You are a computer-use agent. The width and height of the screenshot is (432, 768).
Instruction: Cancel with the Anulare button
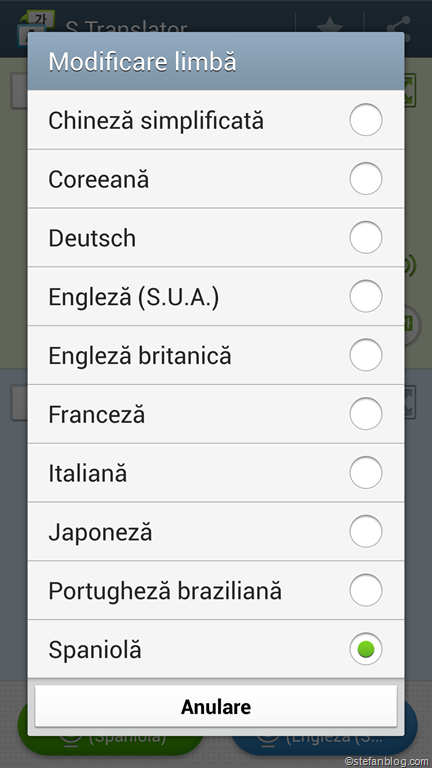(x=216, y=706)
